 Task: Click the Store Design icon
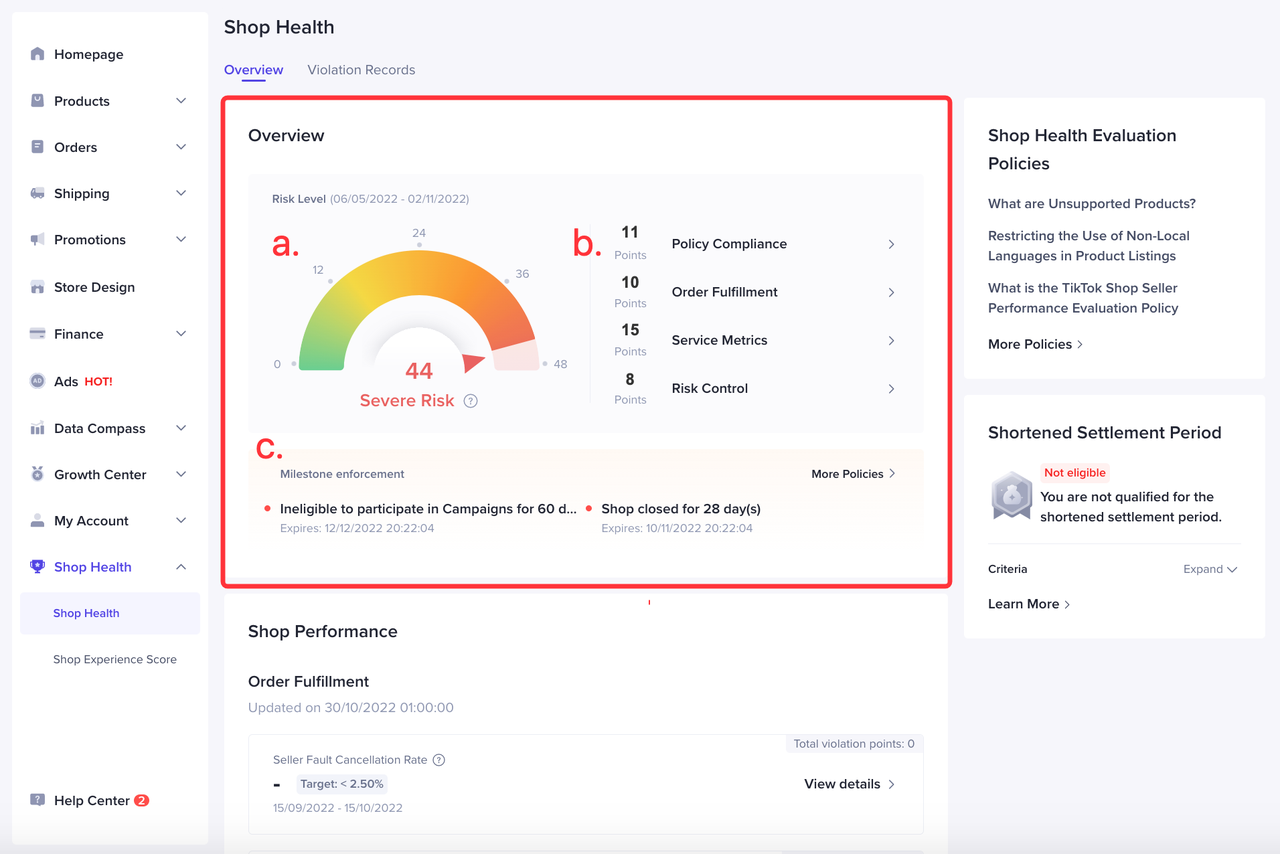37,287
